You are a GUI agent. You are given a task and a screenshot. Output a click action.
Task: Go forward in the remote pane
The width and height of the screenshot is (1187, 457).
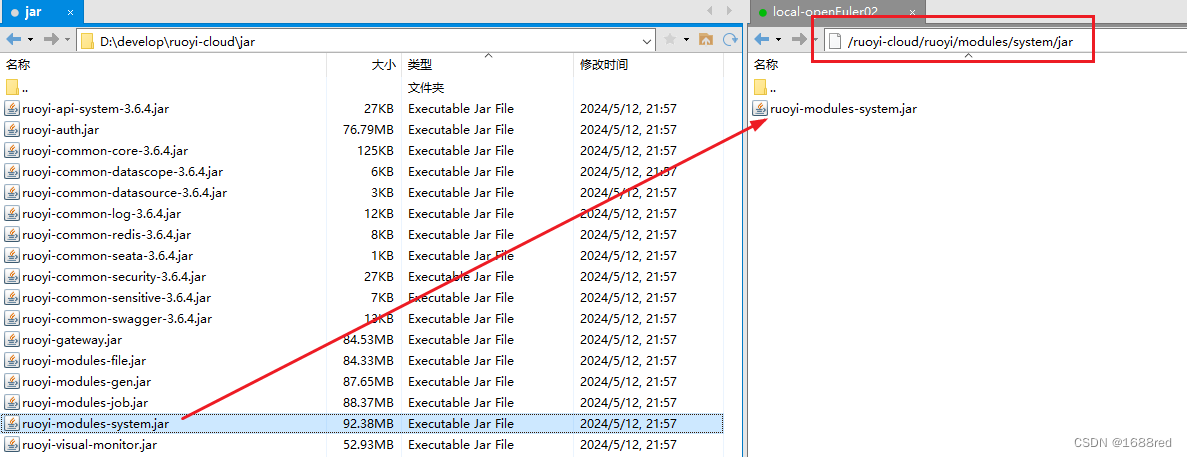(x=799, y=39)
